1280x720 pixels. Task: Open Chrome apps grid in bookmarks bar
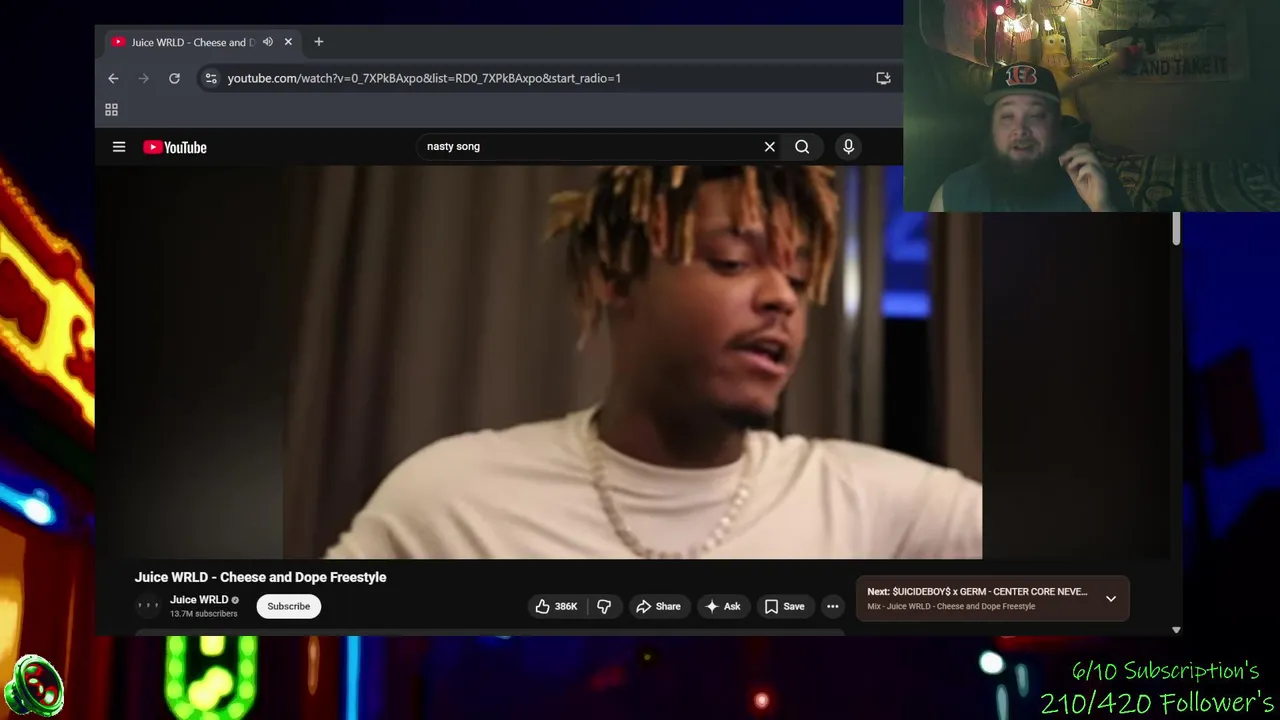tap(112, 110)
